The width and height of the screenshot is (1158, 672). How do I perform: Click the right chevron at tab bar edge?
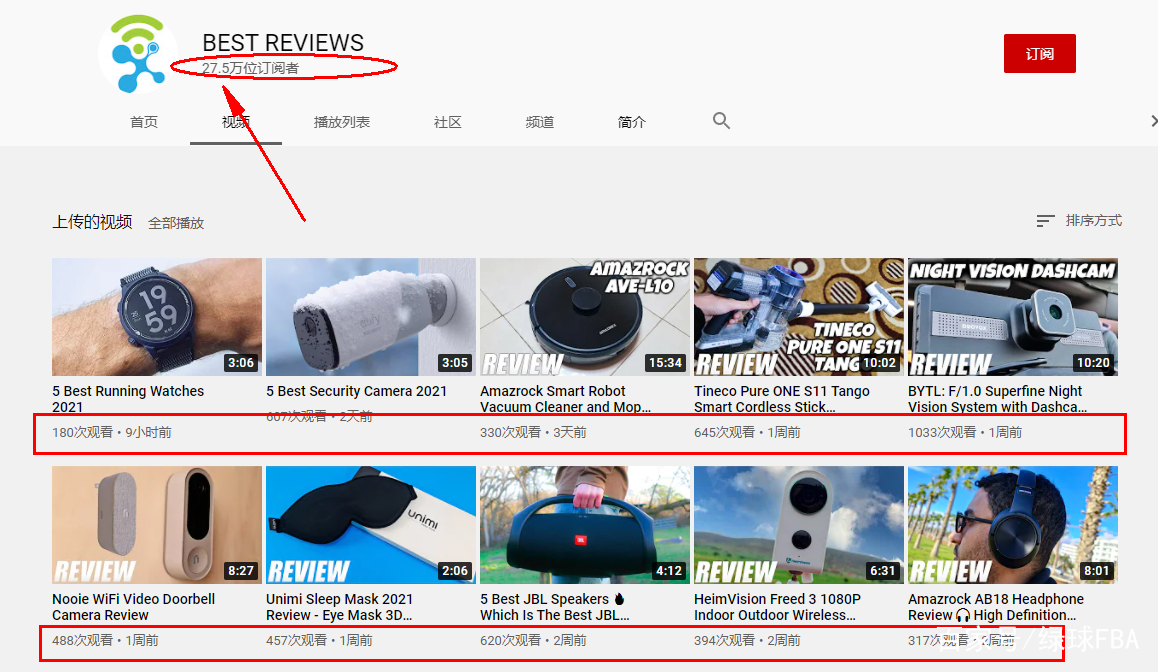[1153, 121]
